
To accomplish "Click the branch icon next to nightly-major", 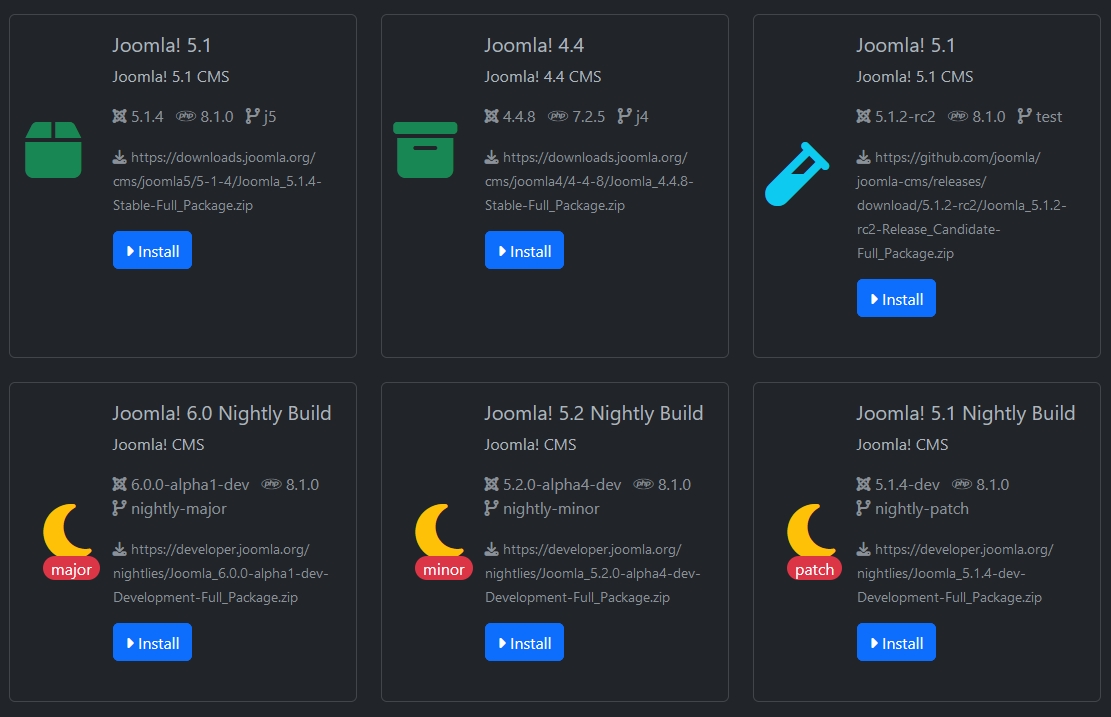I will tap(119, 509).
